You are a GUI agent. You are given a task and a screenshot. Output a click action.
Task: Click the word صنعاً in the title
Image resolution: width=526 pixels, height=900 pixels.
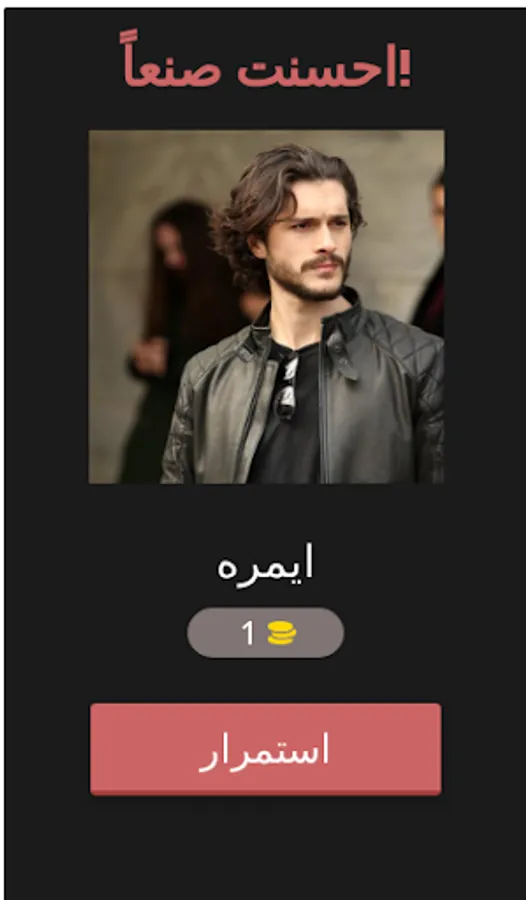171,62
